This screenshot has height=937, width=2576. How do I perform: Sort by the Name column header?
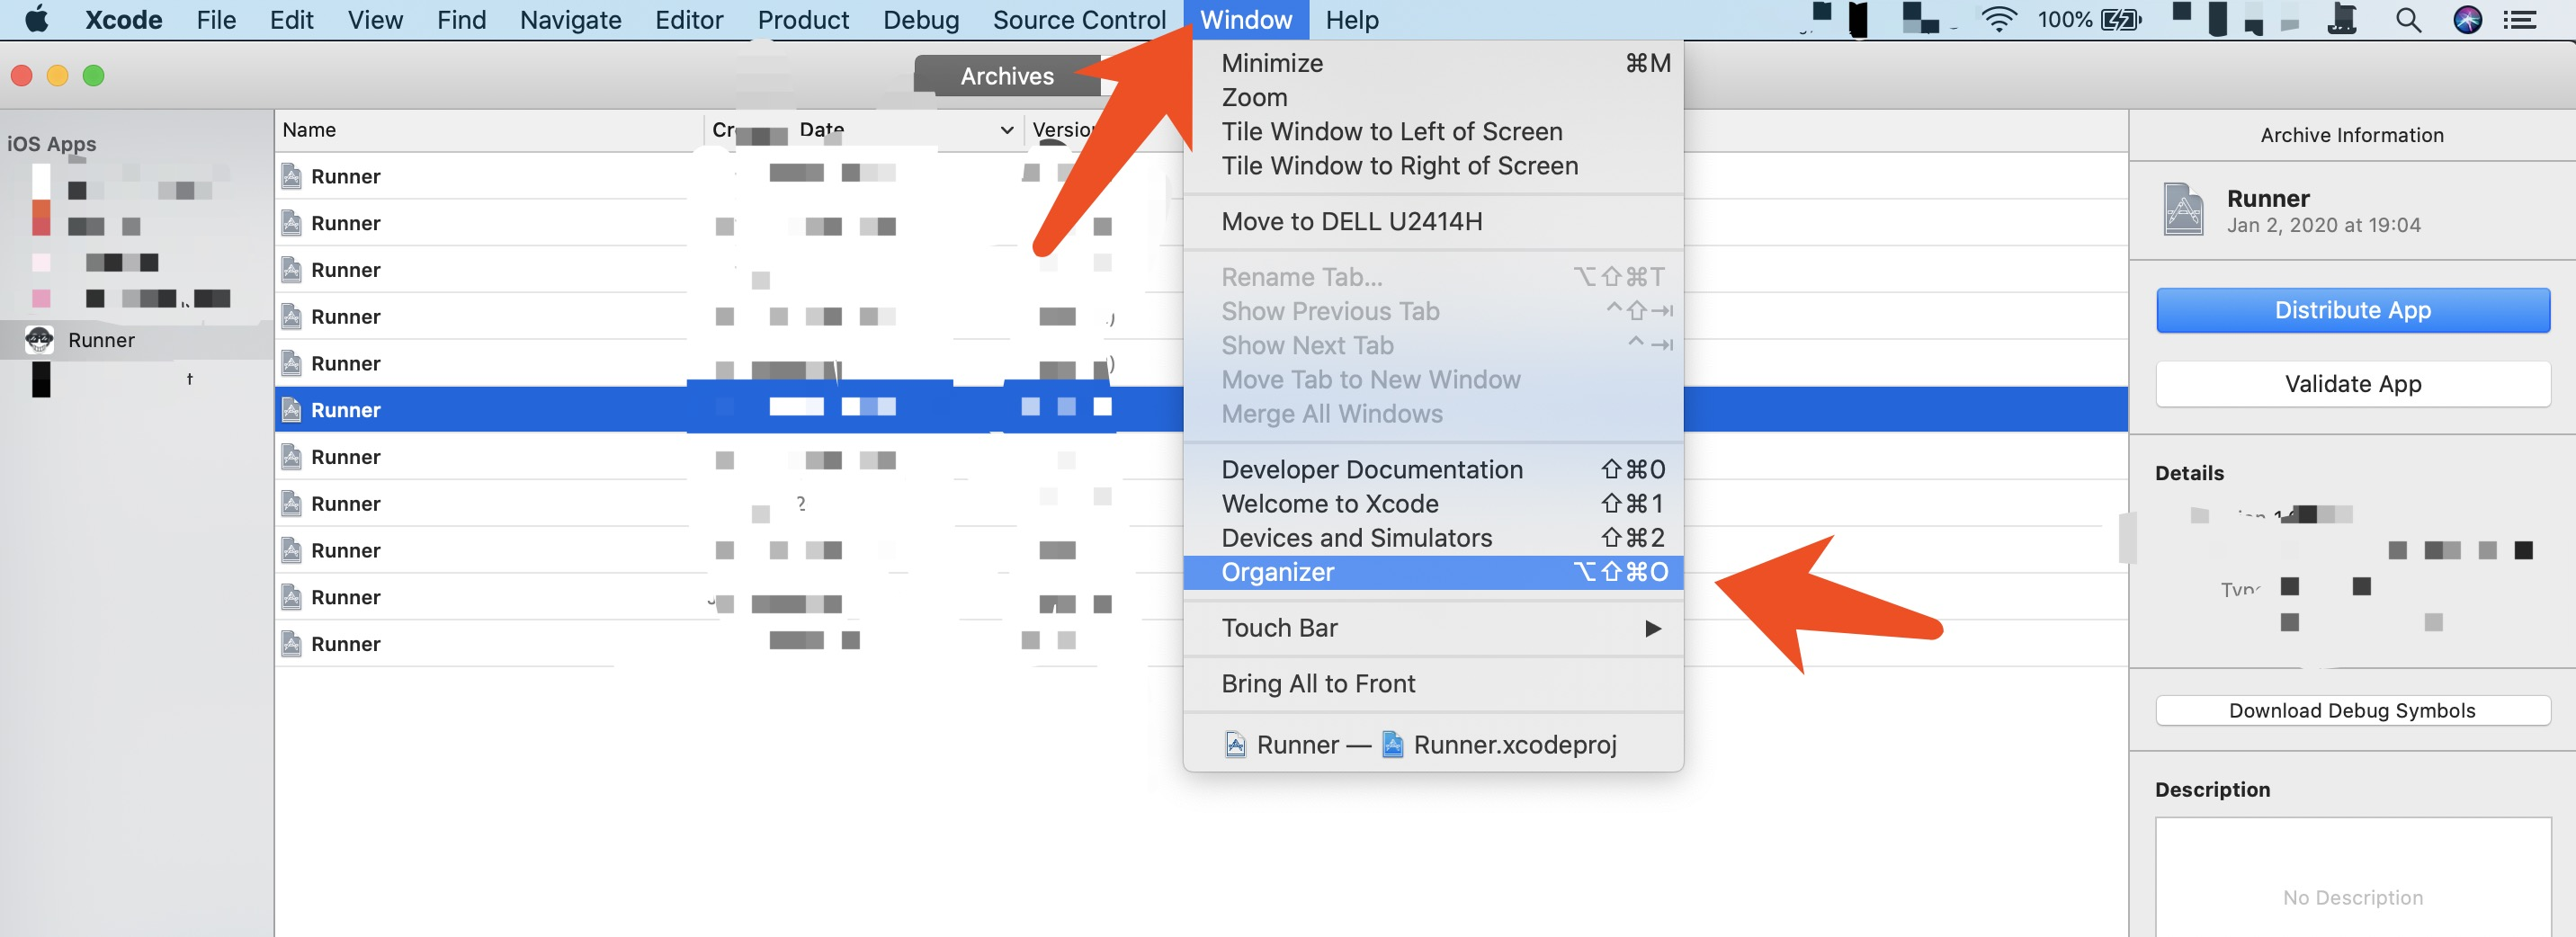490,130
